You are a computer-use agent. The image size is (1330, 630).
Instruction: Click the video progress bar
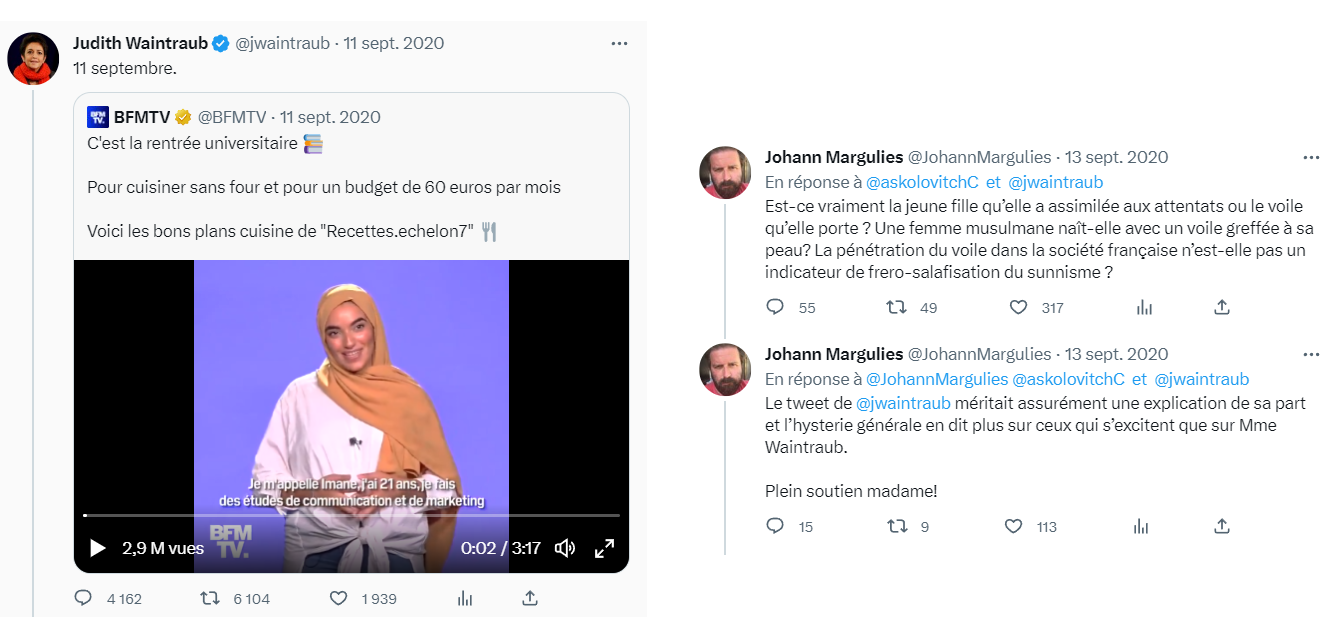pyautogui.click(x=351, y=515)
